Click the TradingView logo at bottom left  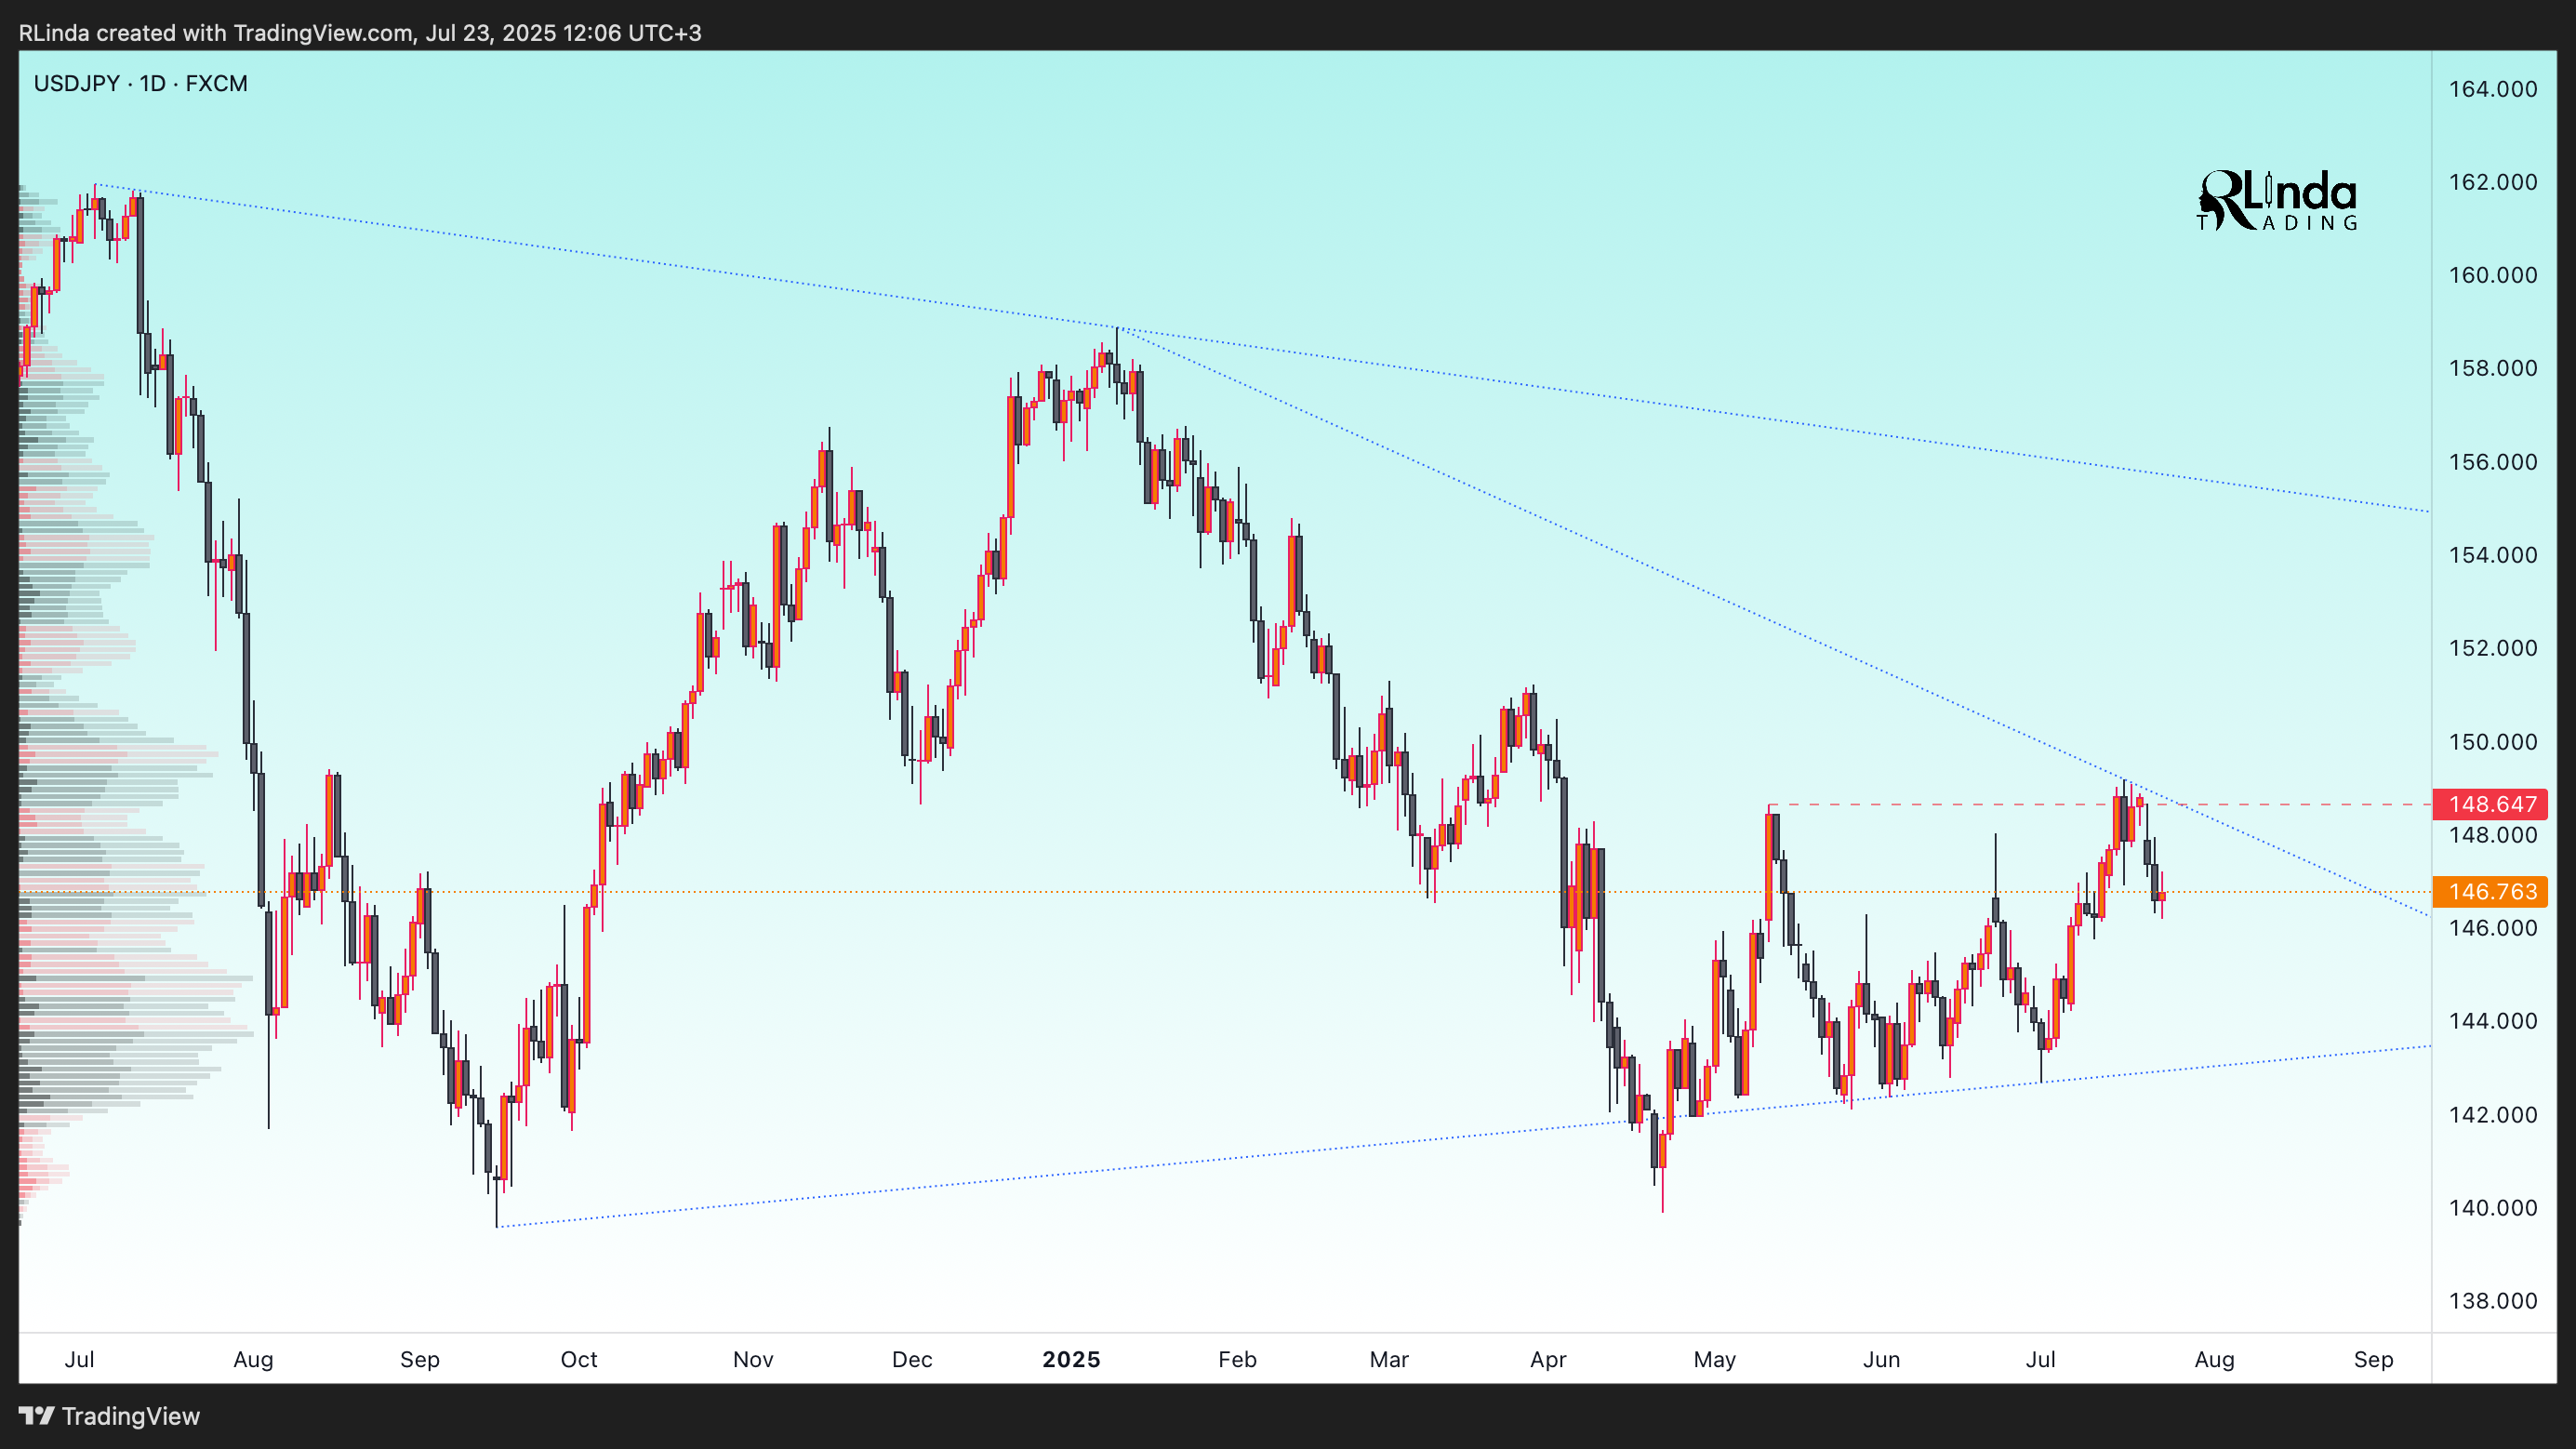tap(110, 1416)
